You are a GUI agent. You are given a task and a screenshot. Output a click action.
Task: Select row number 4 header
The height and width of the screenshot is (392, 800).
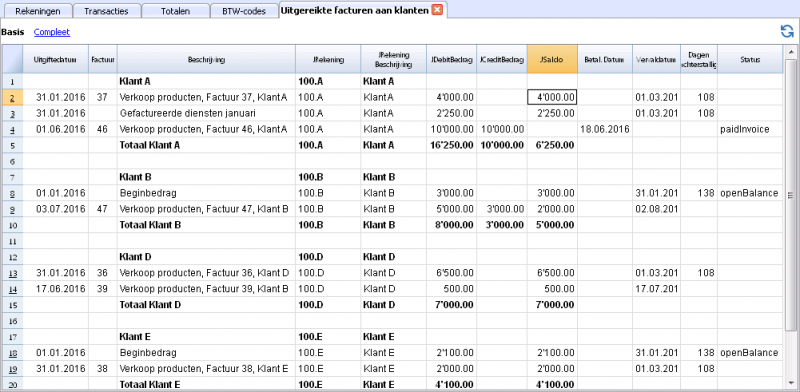(x=12, y=129)
